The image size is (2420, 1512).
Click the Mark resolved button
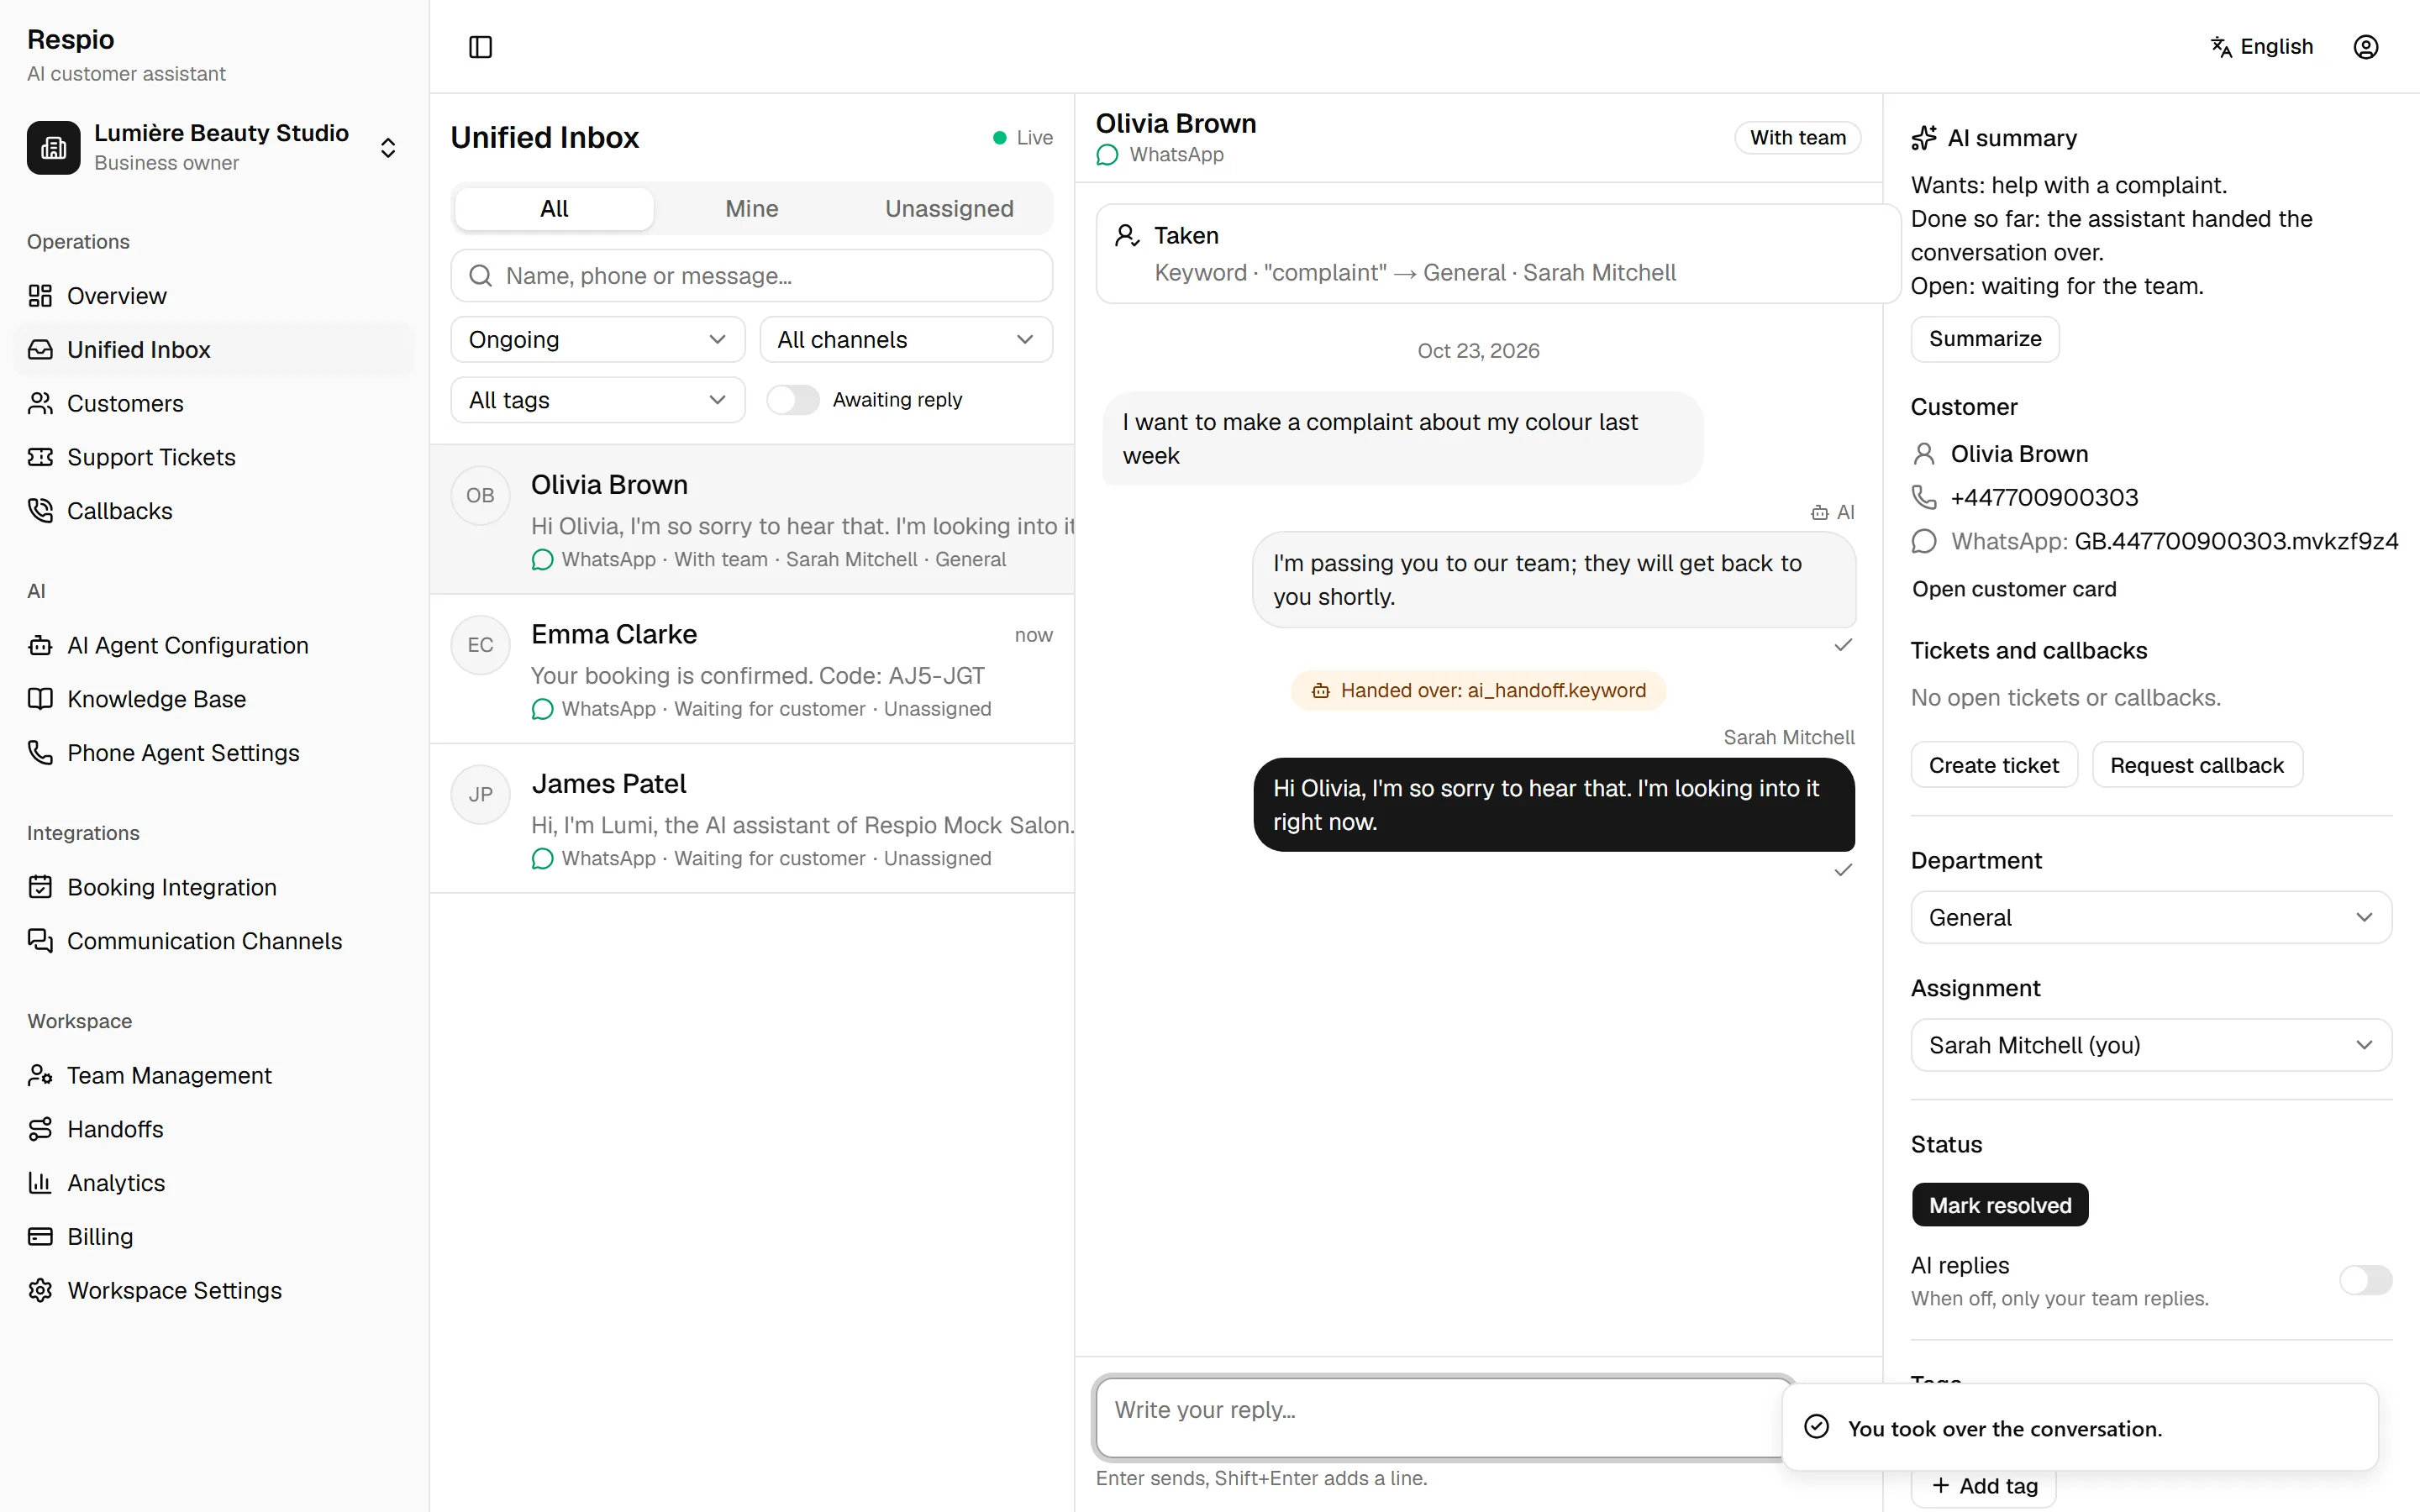1999,1205
